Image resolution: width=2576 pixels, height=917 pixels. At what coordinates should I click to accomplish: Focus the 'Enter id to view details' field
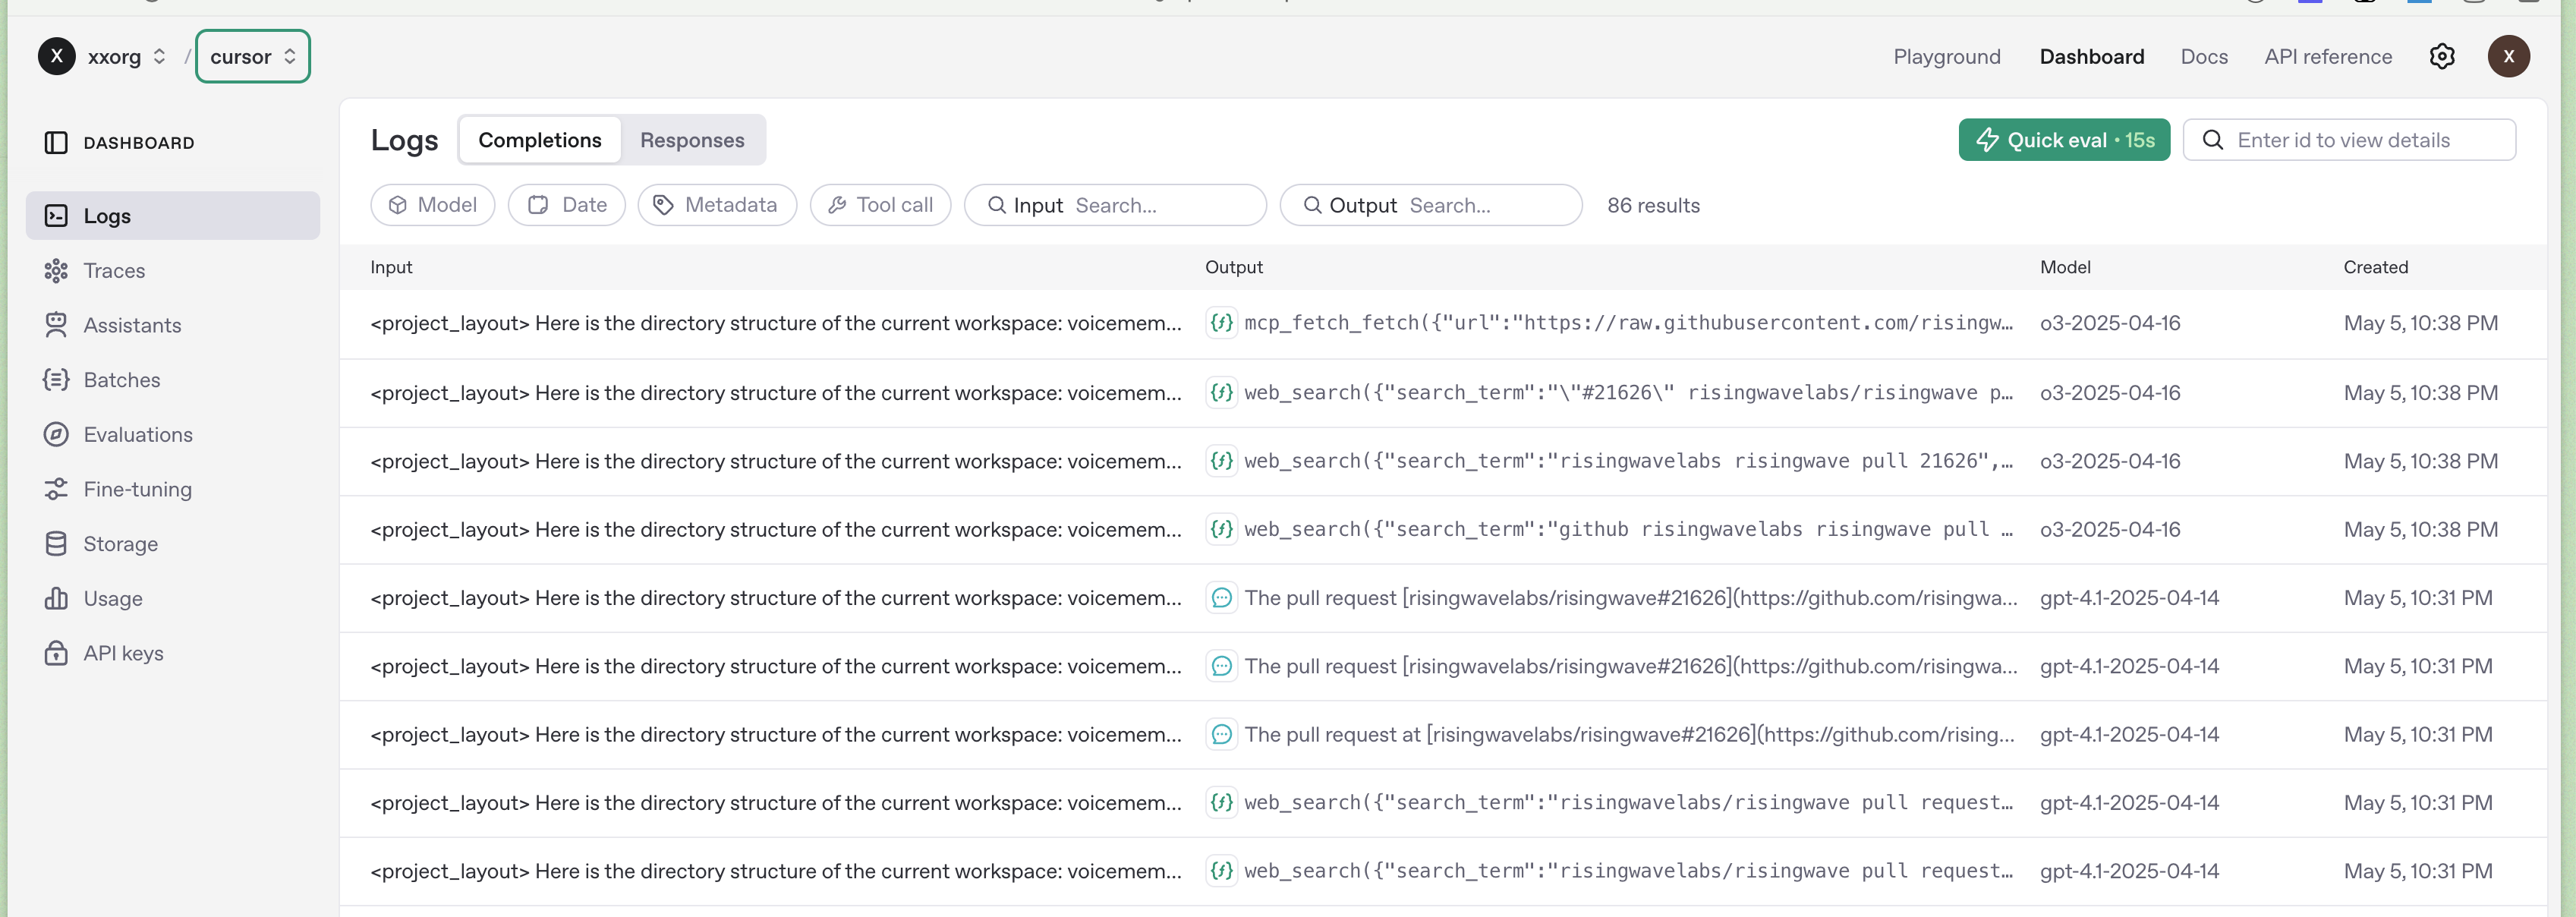click(2349, 140)
